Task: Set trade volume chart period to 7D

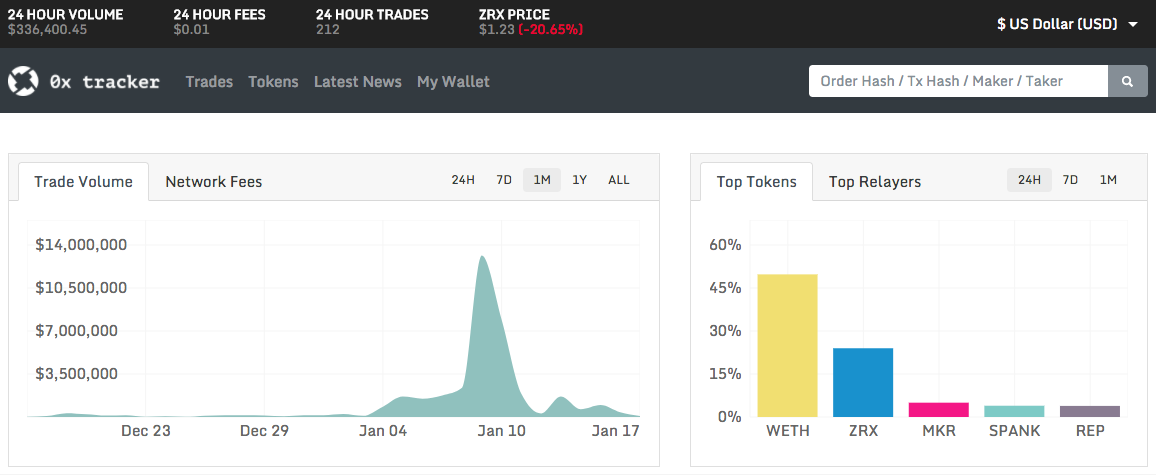Action: (x=504, y=180)
